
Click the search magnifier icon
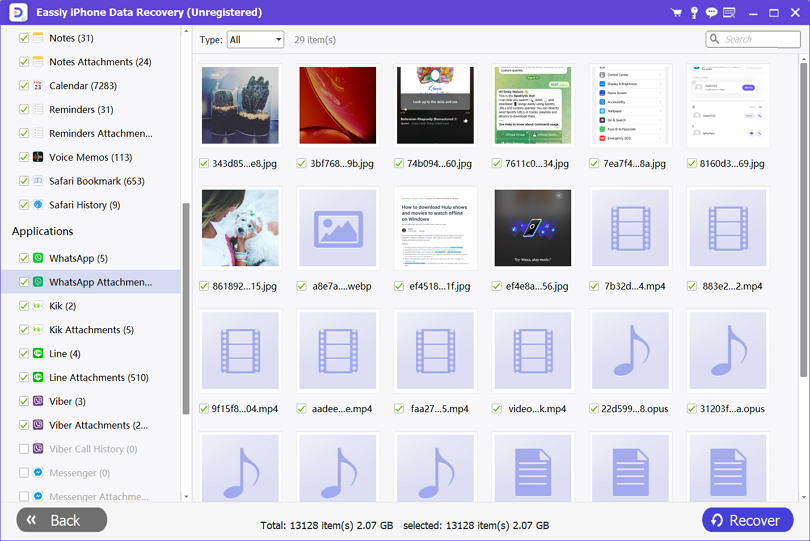tap(714, 39)
